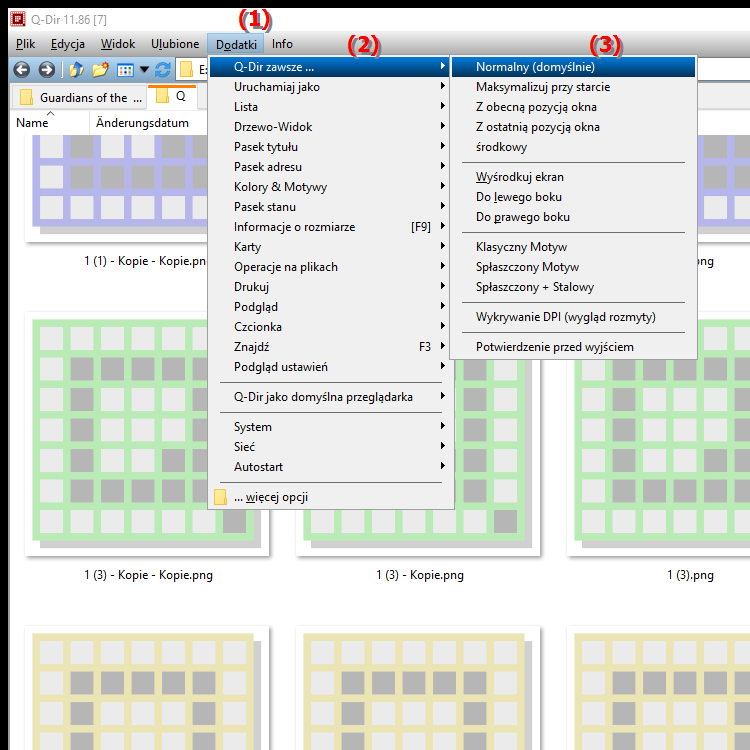Viewport: 750px width, 750px height.
Task: Open Q-Dir jako domyślna przeglądarka submenu
Action: coord(329,397)
